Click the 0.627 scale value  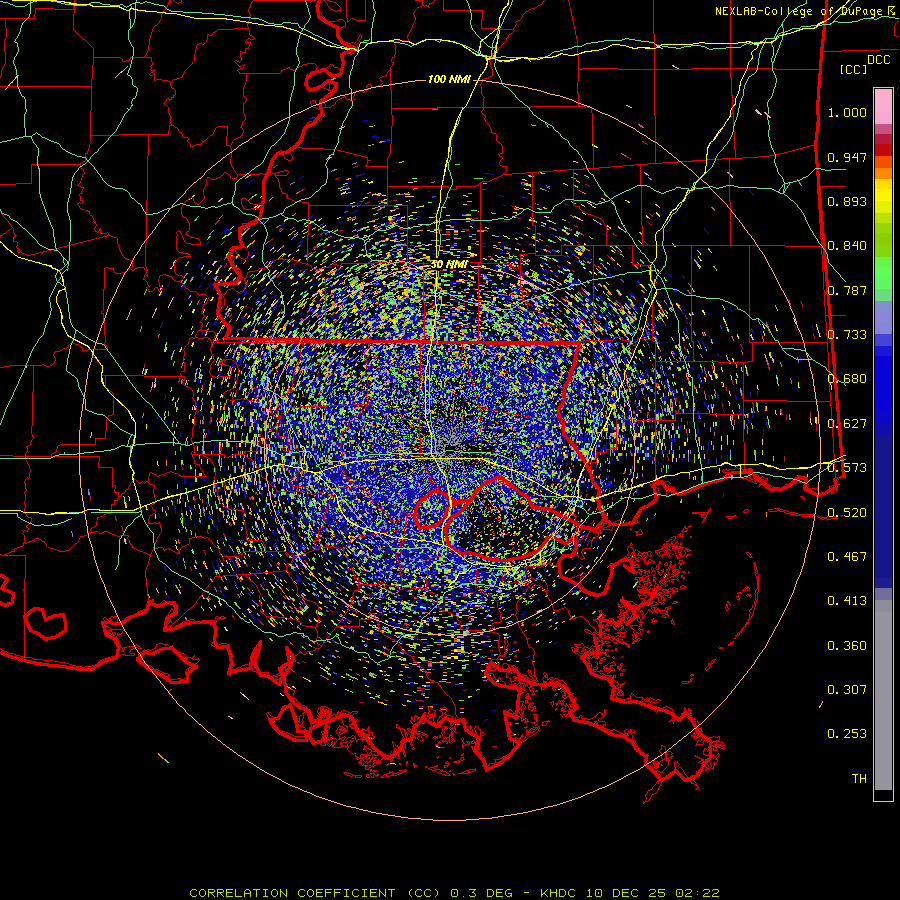(x=847, y=424)
